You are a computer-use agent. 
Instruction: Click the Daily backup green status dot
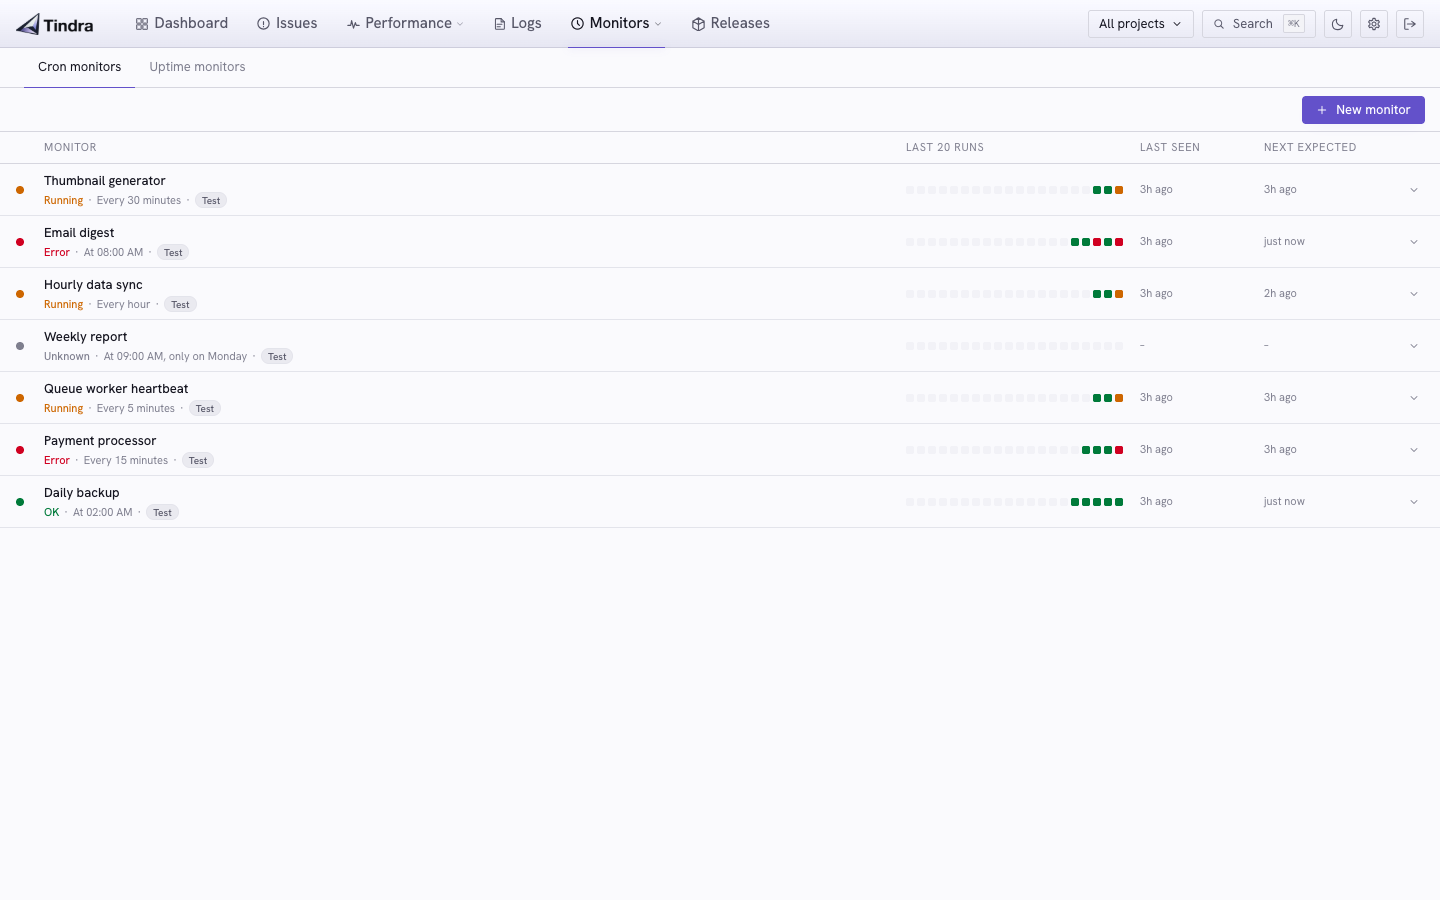click(20, 502)
